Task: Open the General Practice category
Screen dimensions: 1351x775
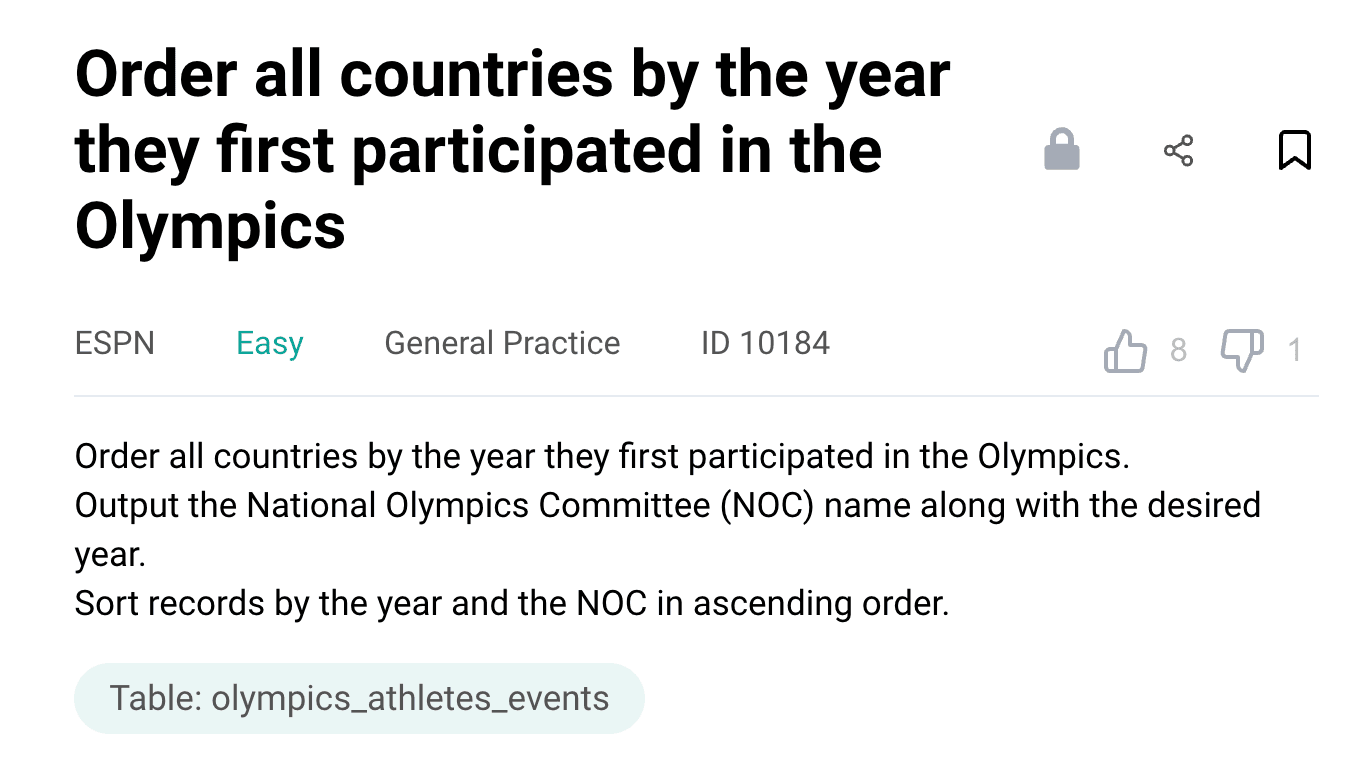Action: [502, 344]
